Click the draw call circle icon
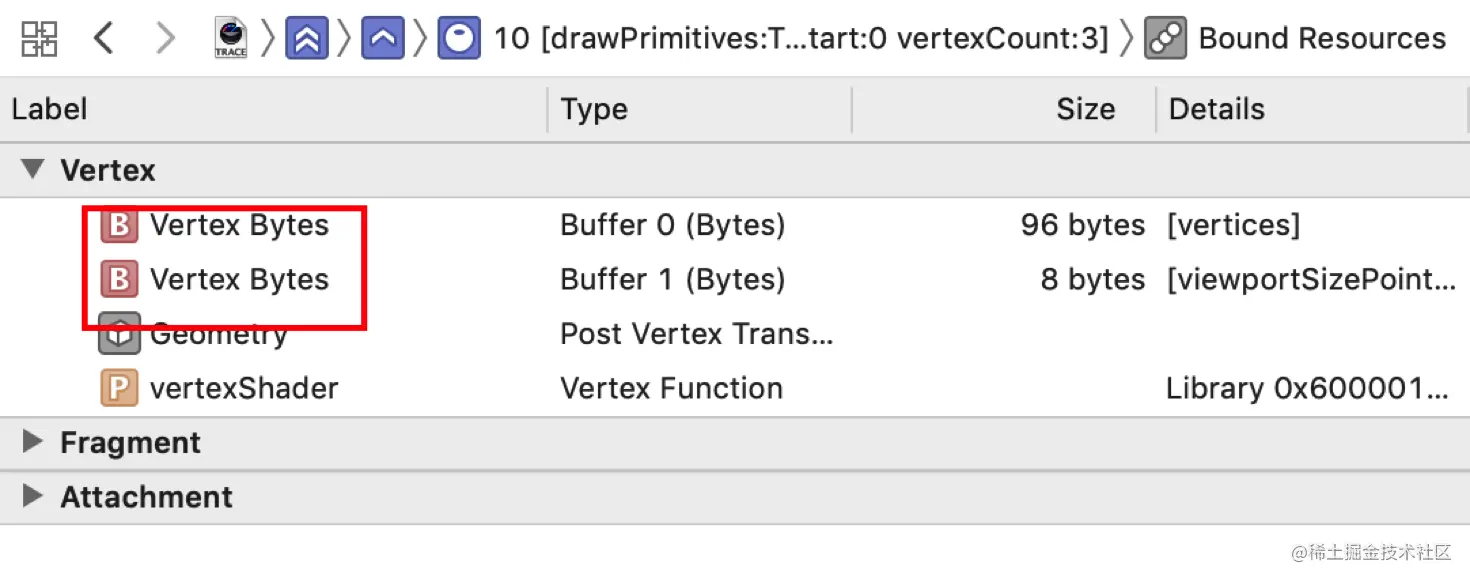This screenshot has width=1470, height=581. pos(459,39)
